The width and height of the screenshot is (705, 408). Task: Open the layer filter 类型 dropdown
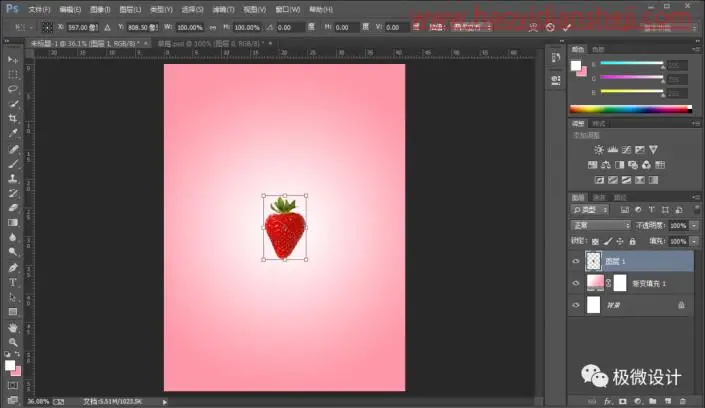pyautogui.click(x=590, y=210)
